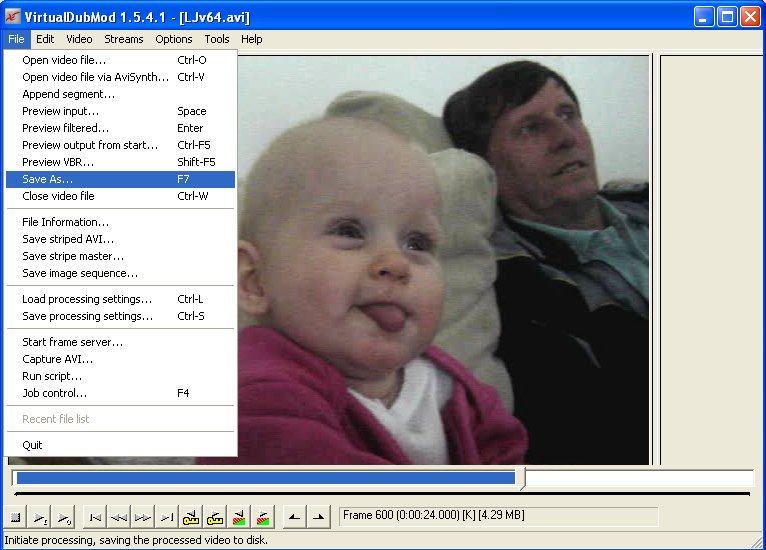Set selection end with mark-out icon

tap(319, 517)
